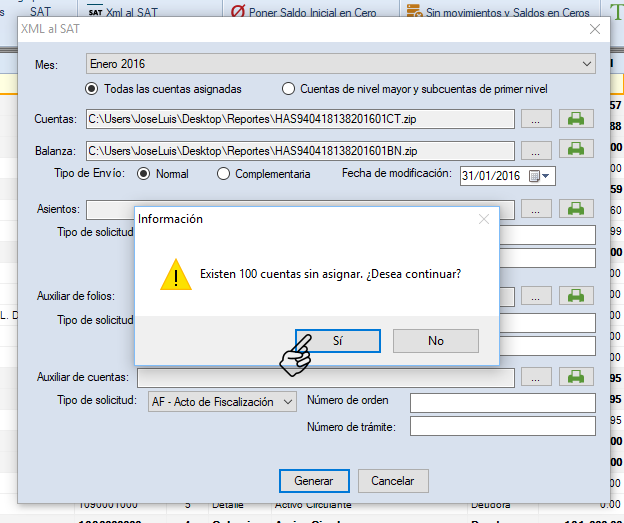Click the Generar button
This screenshot has height=523, width=624.
(x=314, y=480)
